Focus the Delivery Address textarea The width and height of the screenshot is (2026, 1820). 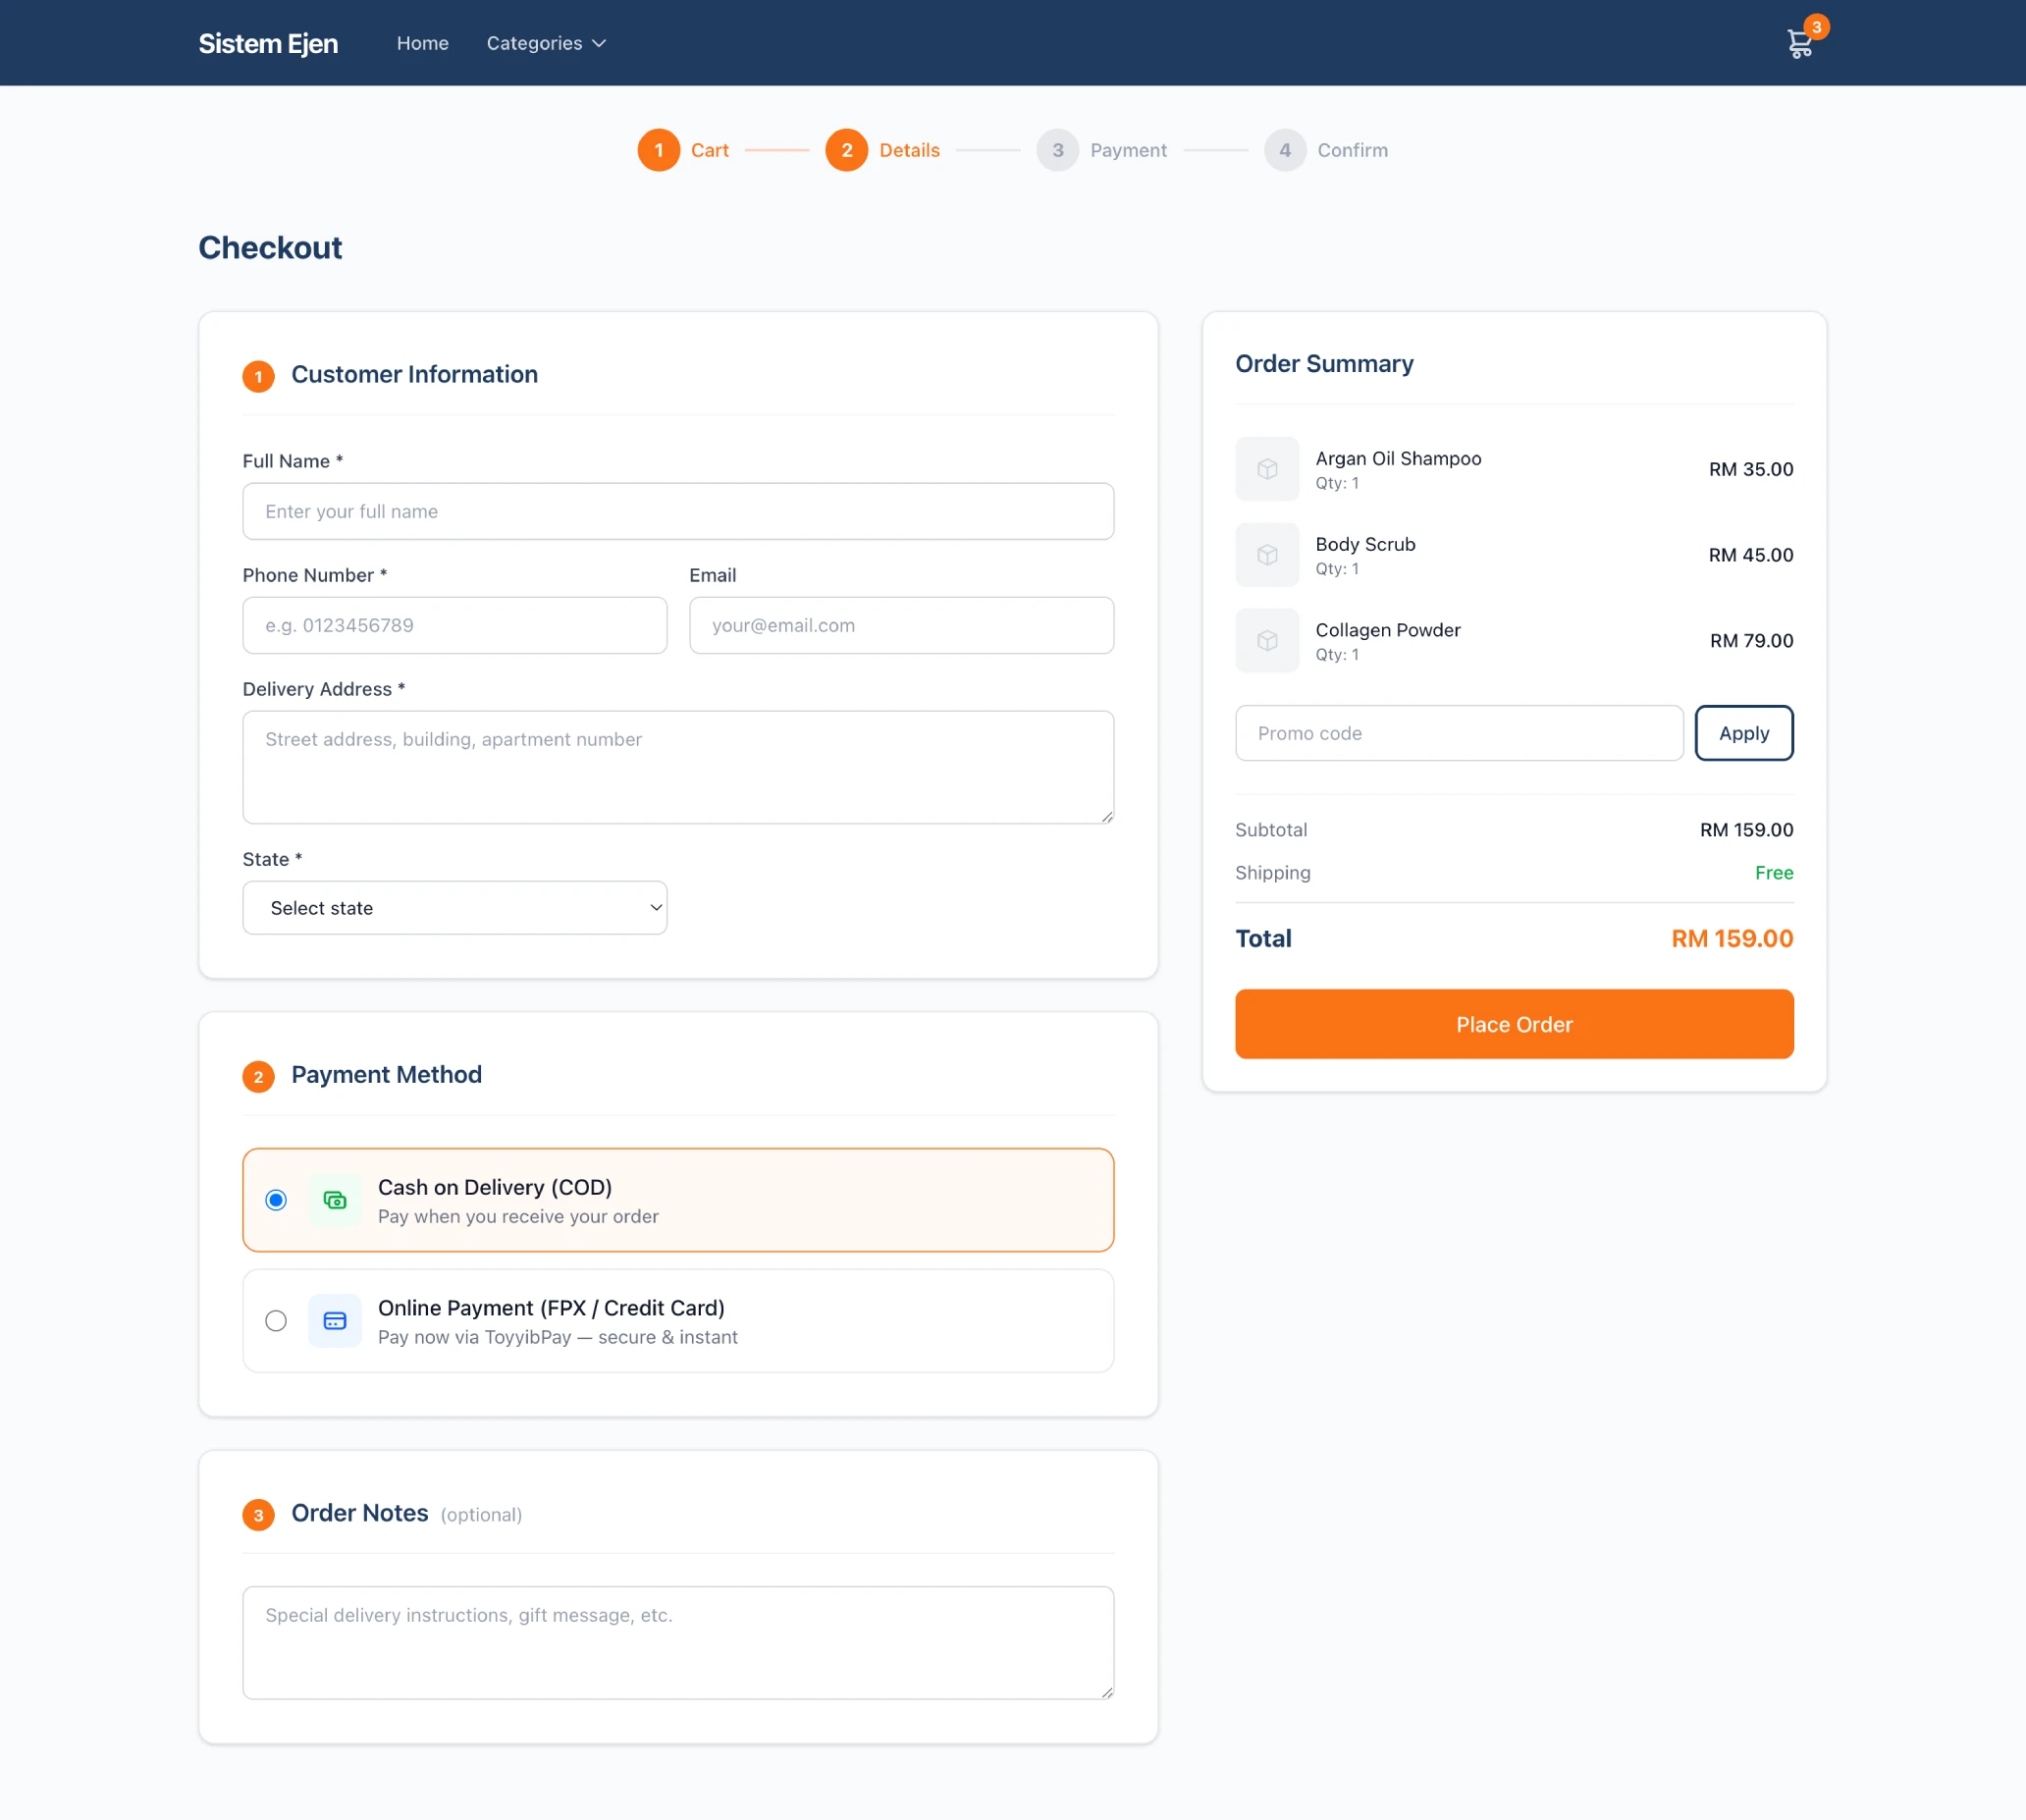[x=678, y=767]
